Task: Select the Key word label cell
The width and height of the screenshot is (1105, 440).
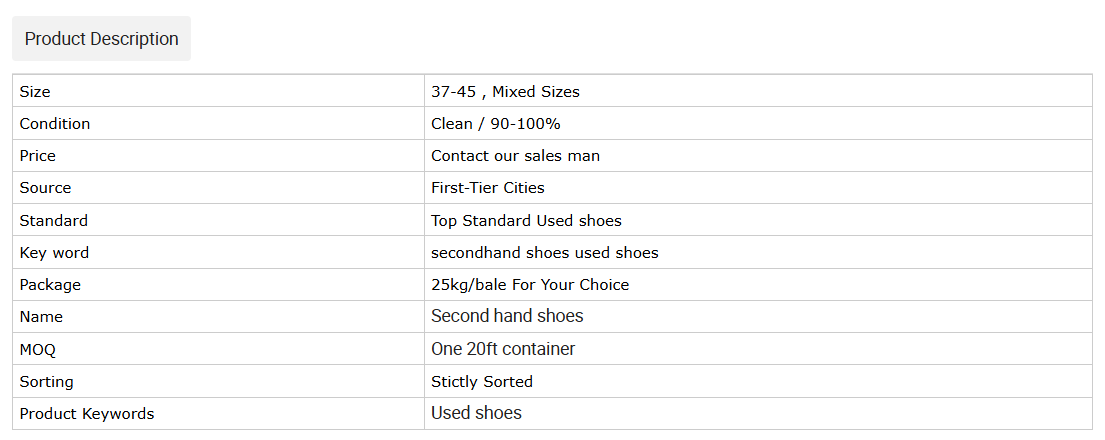Action: click(x=218, y=252)
